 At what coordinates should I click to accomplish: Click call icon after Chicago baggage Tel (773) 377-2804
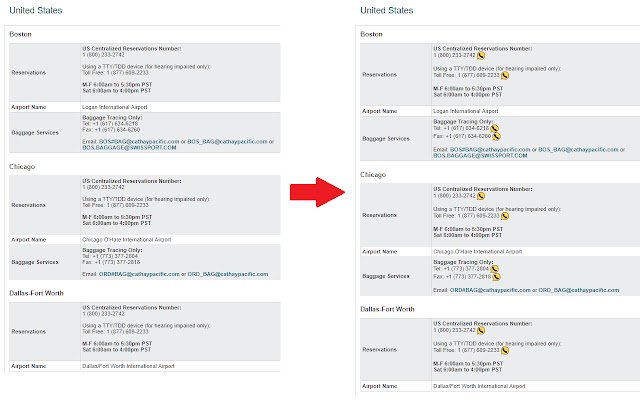(x=494, y=269)
